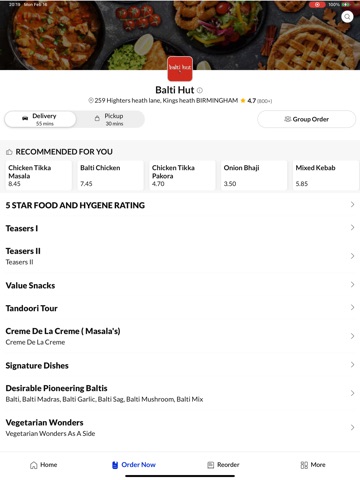
Task: Tap the RECOMMENDED FOR YOU heading
Action: point(64,152)
